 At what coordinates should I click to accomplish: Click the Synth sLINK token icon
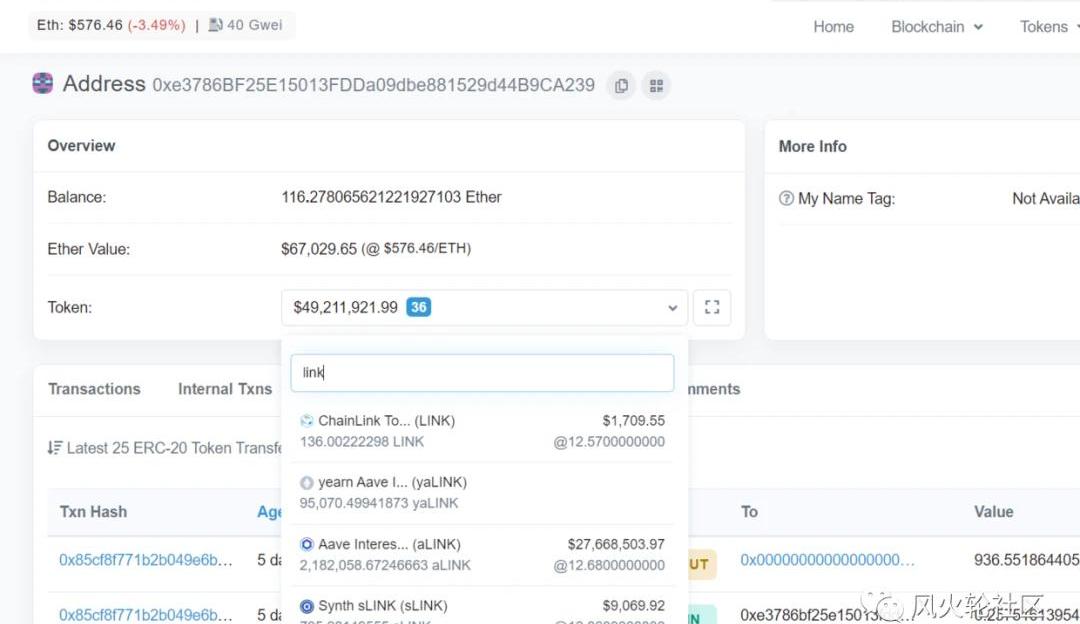[x=307, y=606]
